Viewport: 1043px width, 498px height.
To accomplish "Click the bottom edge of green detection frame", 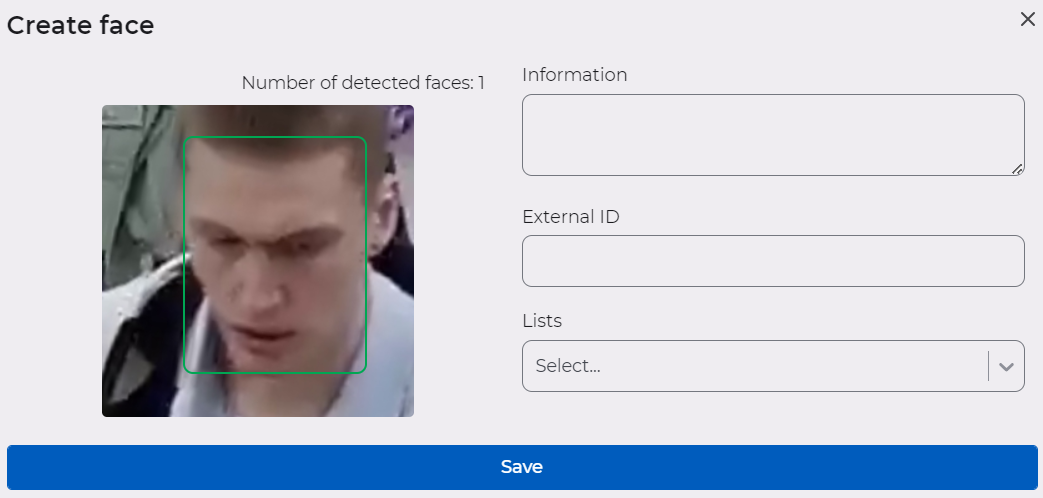I will pyautogui.click(x=275, y=373).
